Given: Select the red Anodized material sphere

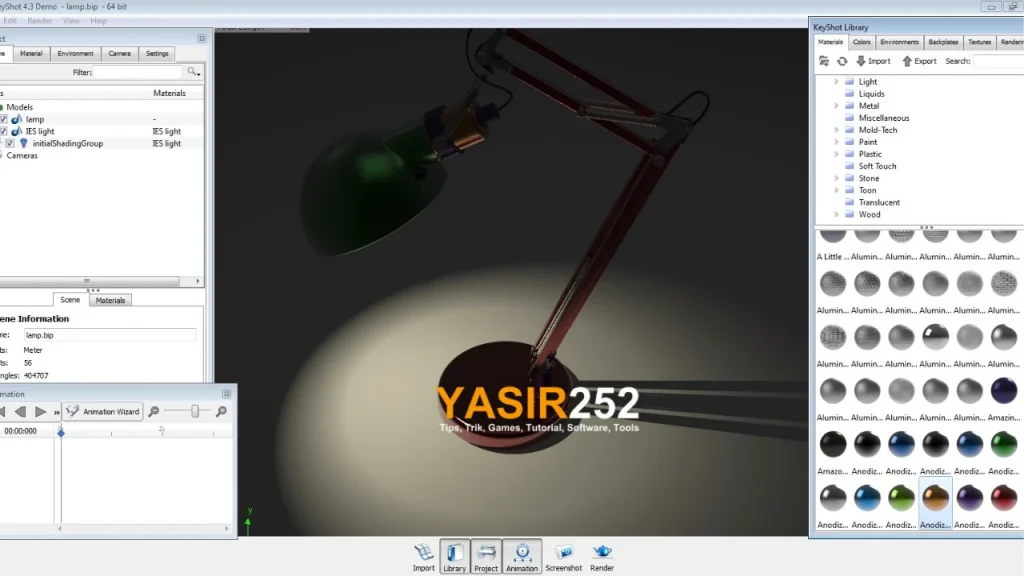Looking at the screenshot, I should click(1003, 498).
